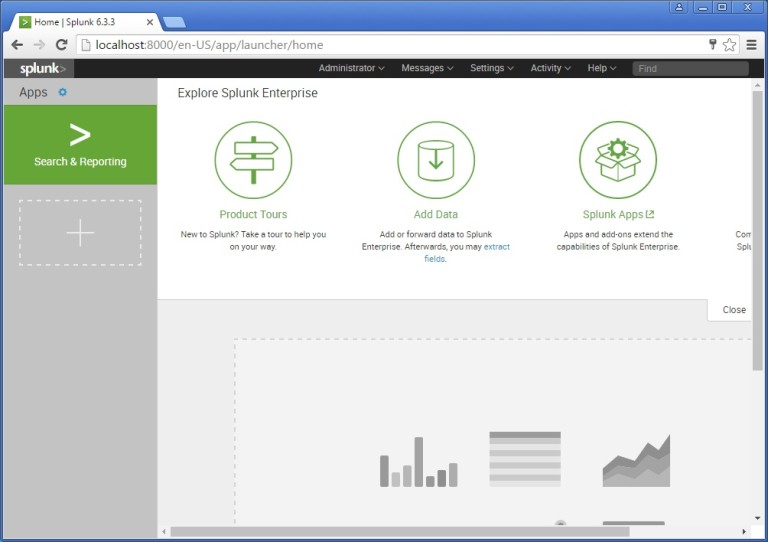Click the Splunk logo in the header

pos(40,68)
